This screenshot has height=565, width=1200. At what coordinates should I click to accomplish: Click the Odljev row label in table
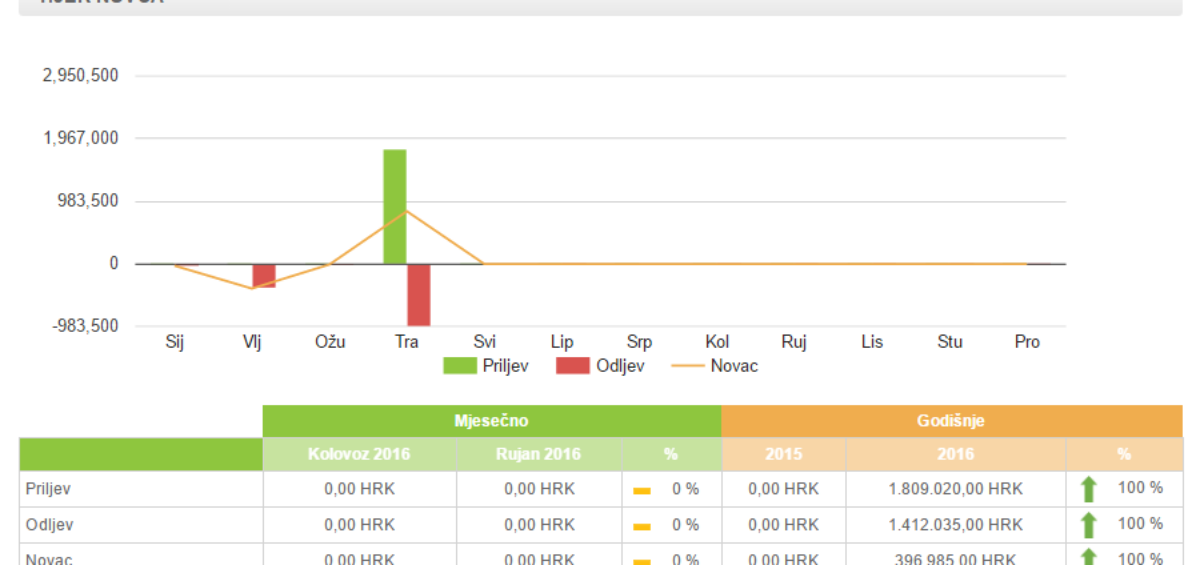coord(48,525)
